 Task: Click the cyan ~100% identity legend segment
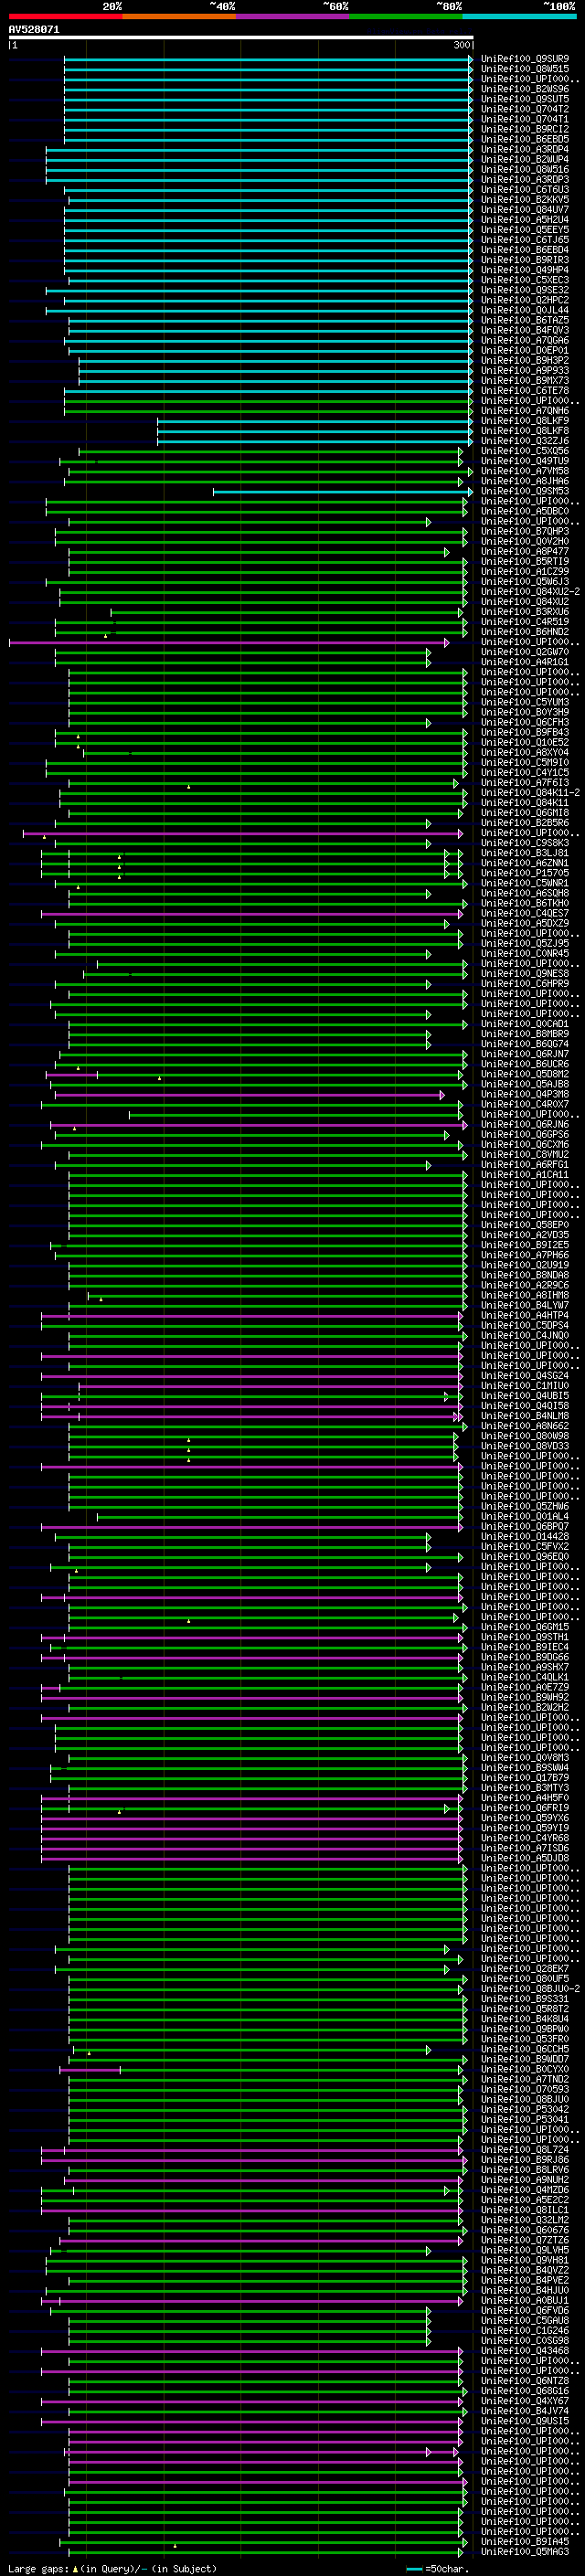coord(519,16)
